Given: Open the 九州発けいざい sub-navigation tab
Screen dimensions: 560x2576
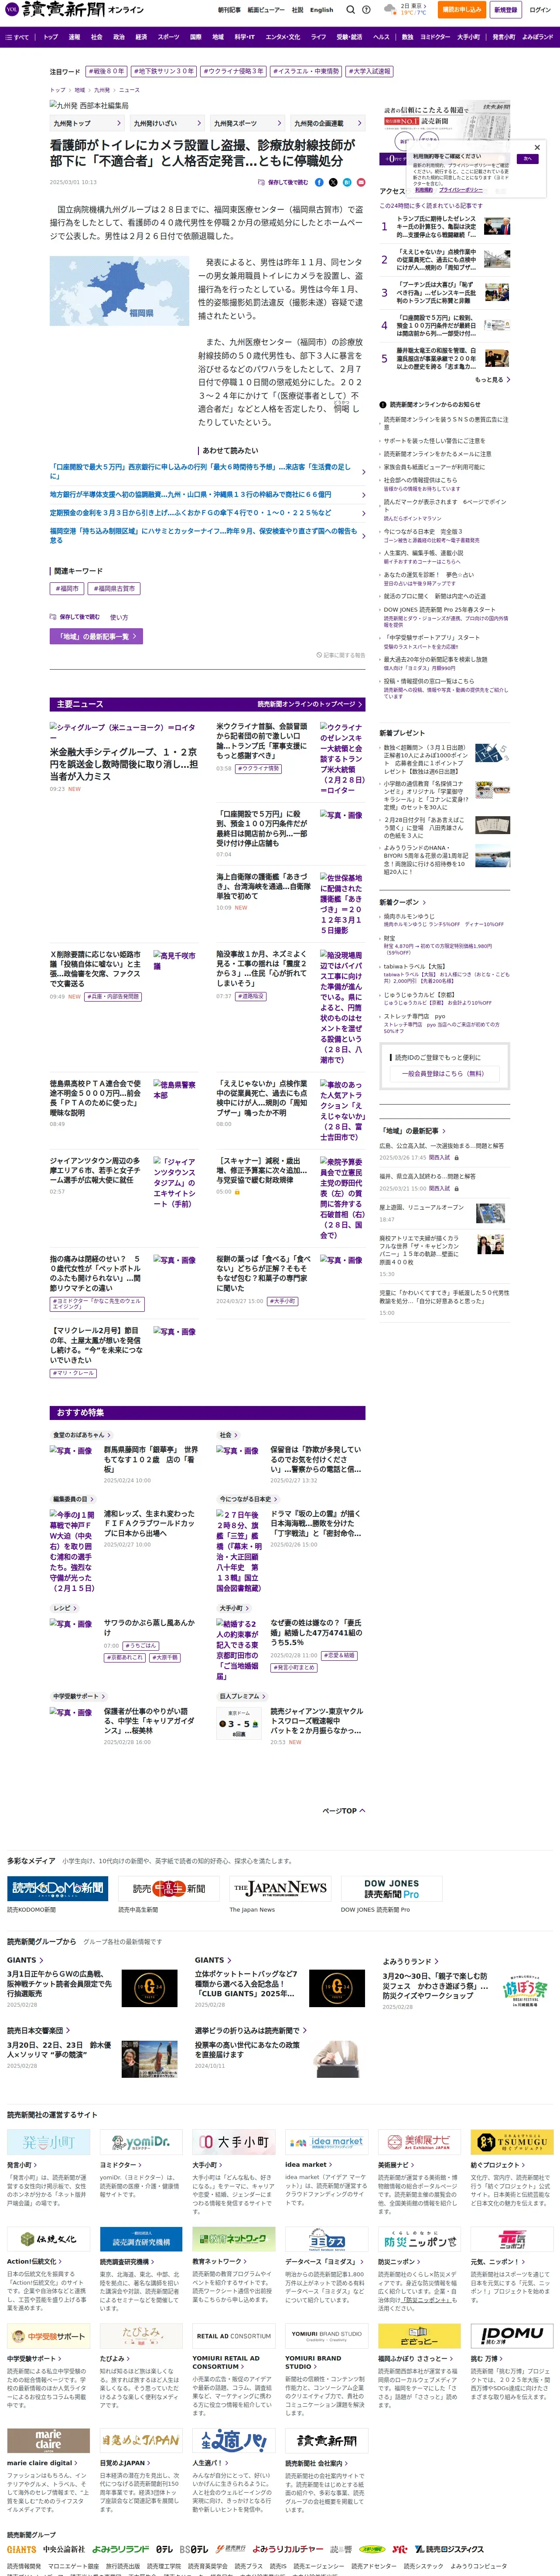Looking at the screenshot, I should point(167,124).
